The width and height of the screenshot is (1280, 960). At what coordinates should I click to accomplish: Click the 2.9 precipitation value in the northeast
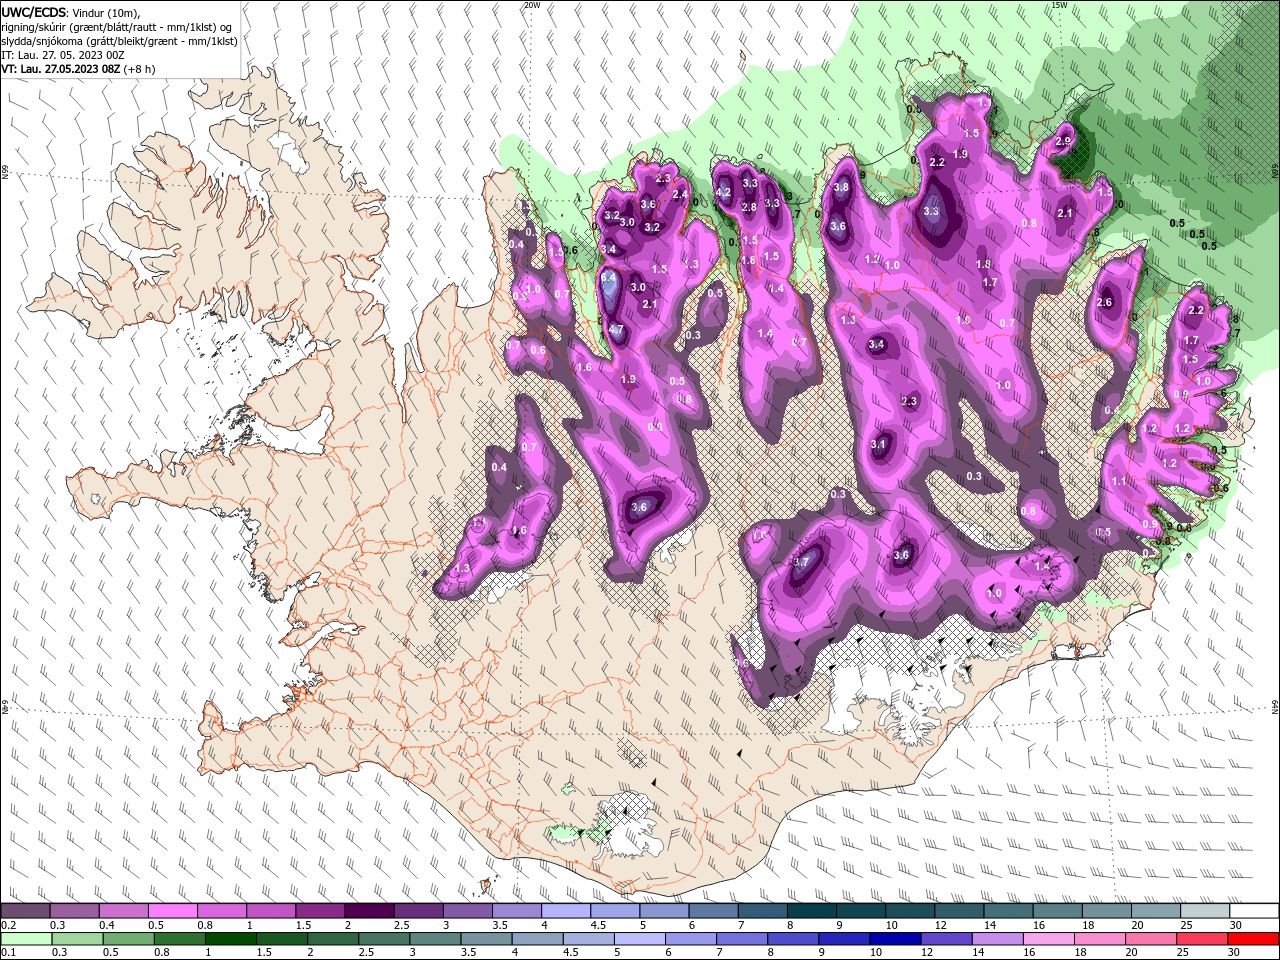1063,141
